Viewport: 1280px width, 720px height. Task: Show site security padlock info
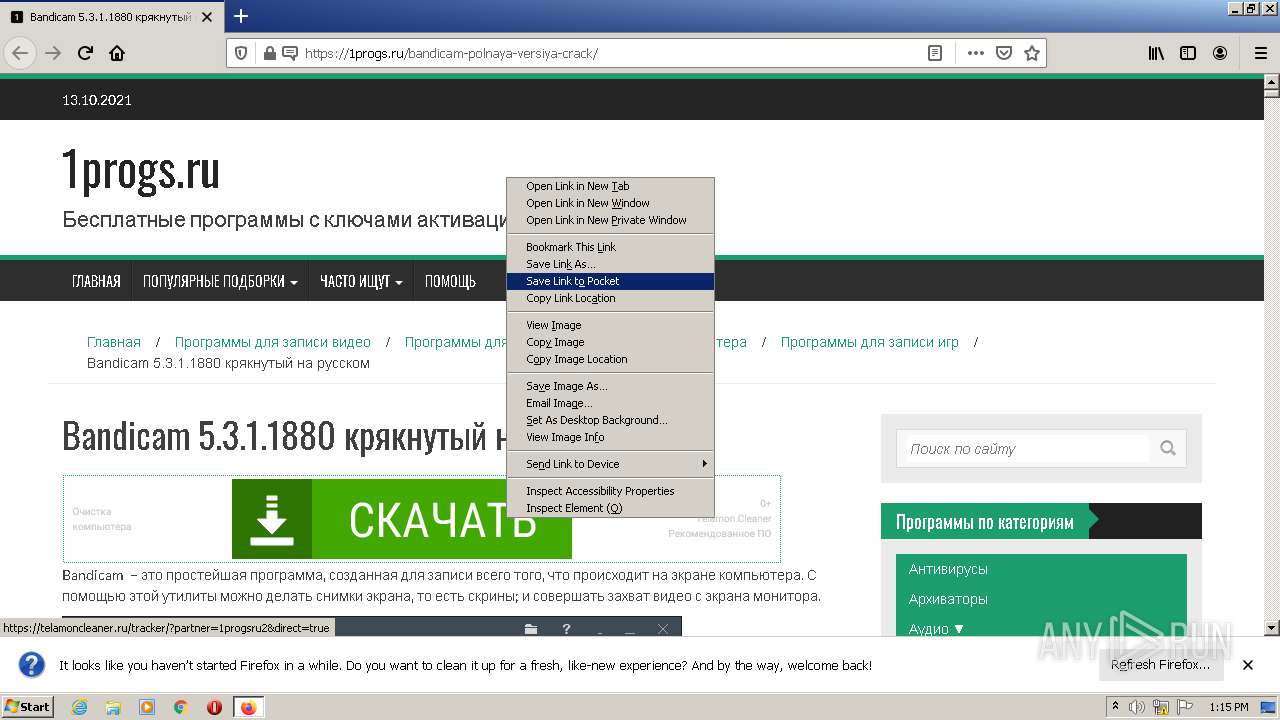coord(269,53)
